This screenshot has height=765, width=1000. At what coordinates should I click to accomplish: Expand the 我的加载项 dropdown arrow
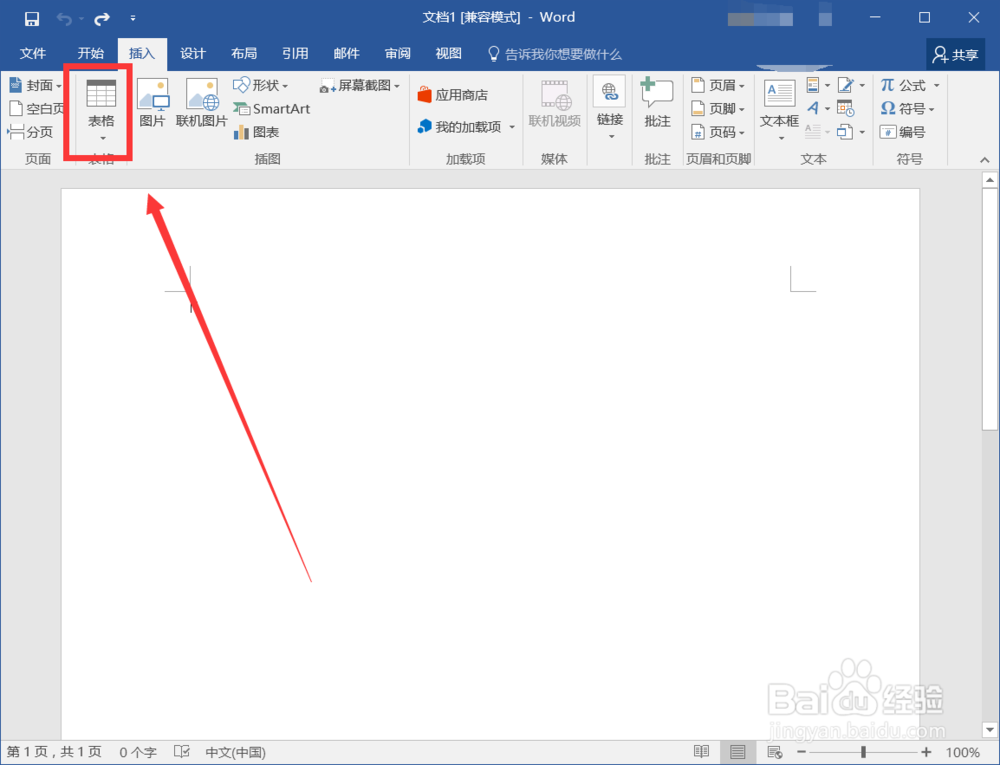click(x=511, y=127)
